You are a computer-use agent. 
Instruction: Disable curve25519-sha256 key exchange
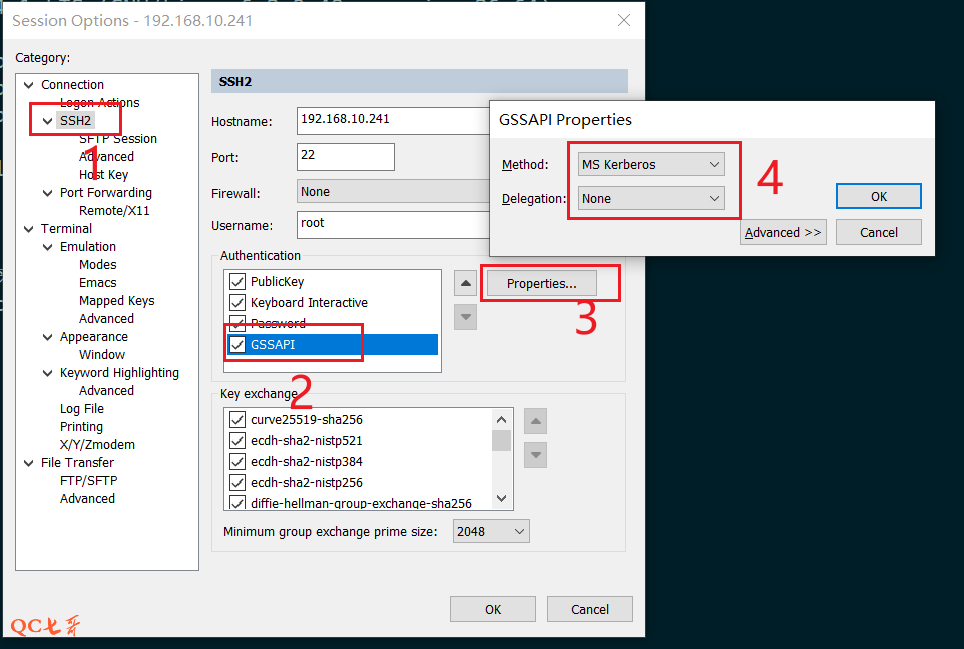[238, 420]
